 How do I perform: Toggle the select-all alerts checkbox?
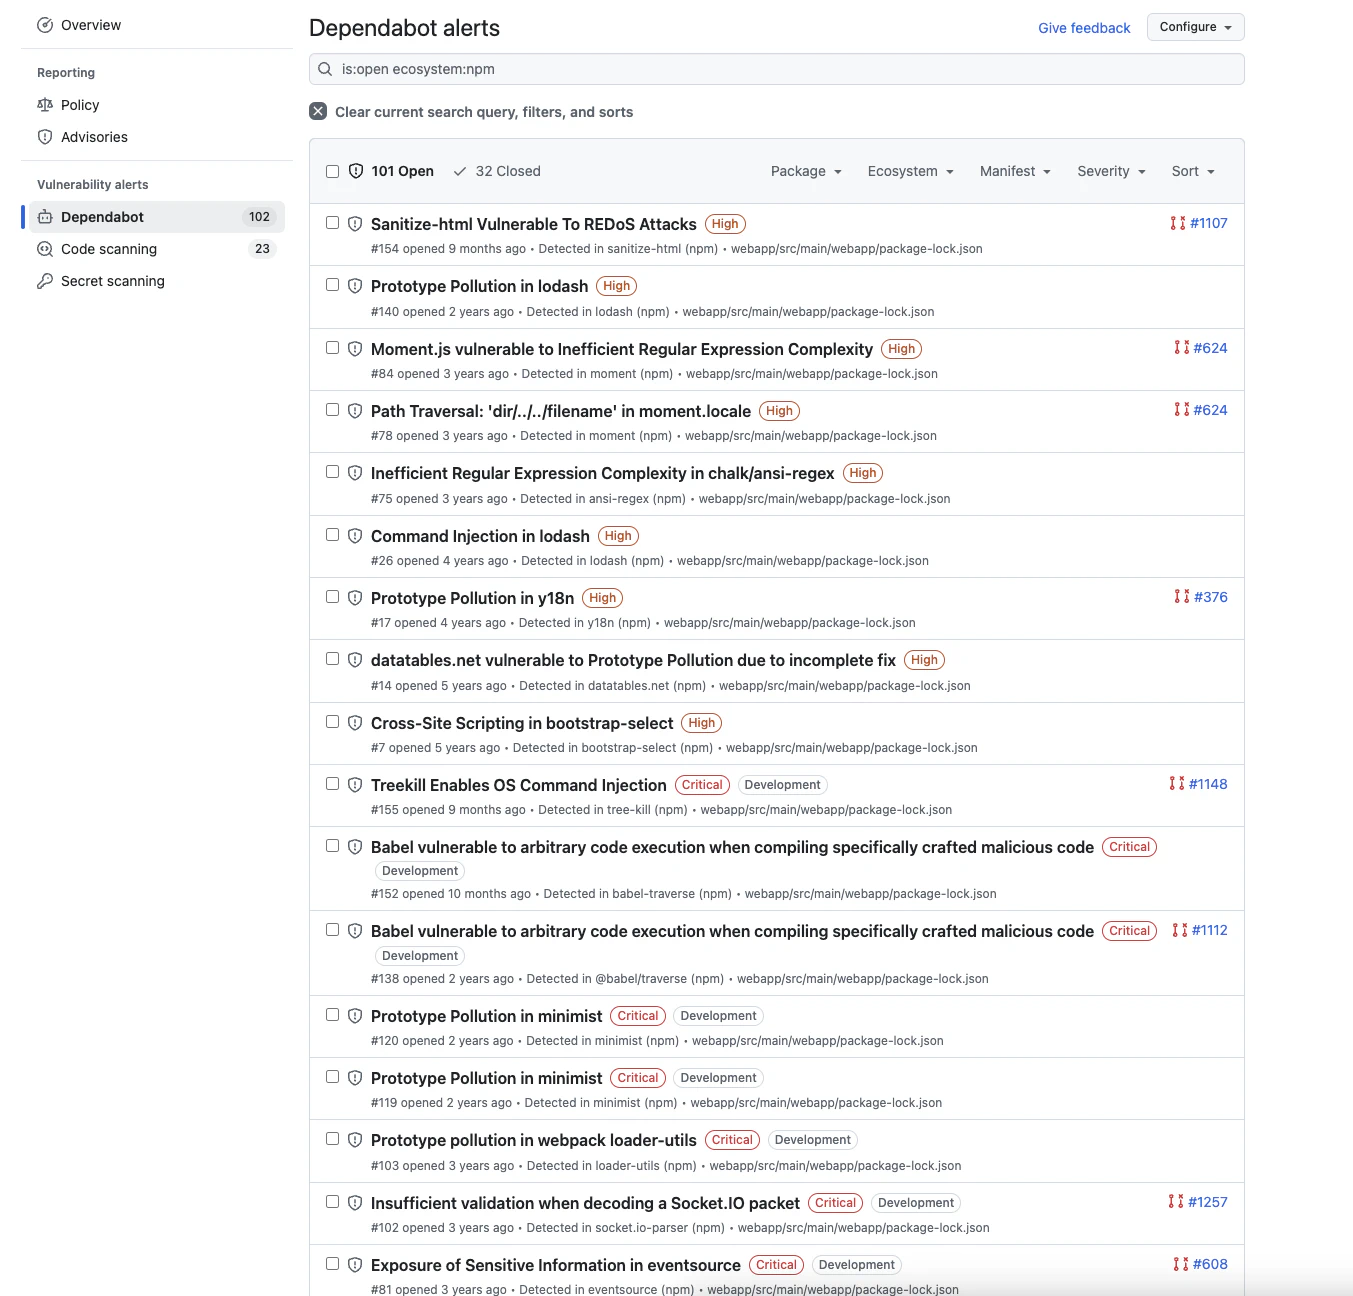pos(333,171)
